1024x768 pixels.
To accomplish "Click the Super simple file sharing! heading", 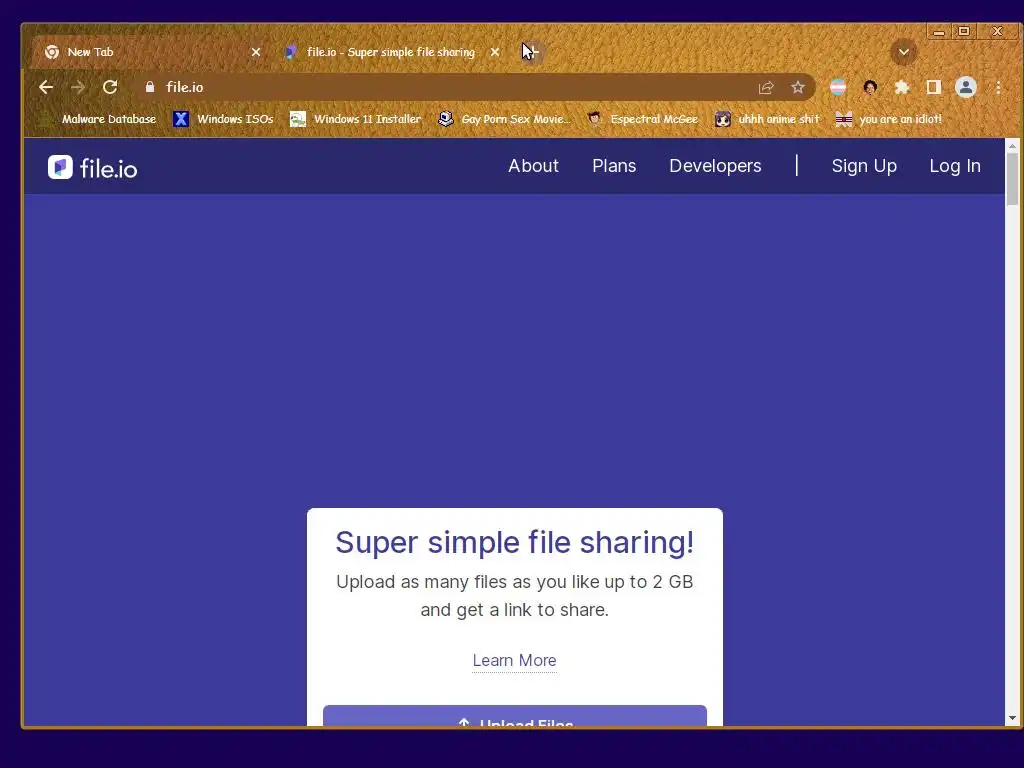I will 515,542.
